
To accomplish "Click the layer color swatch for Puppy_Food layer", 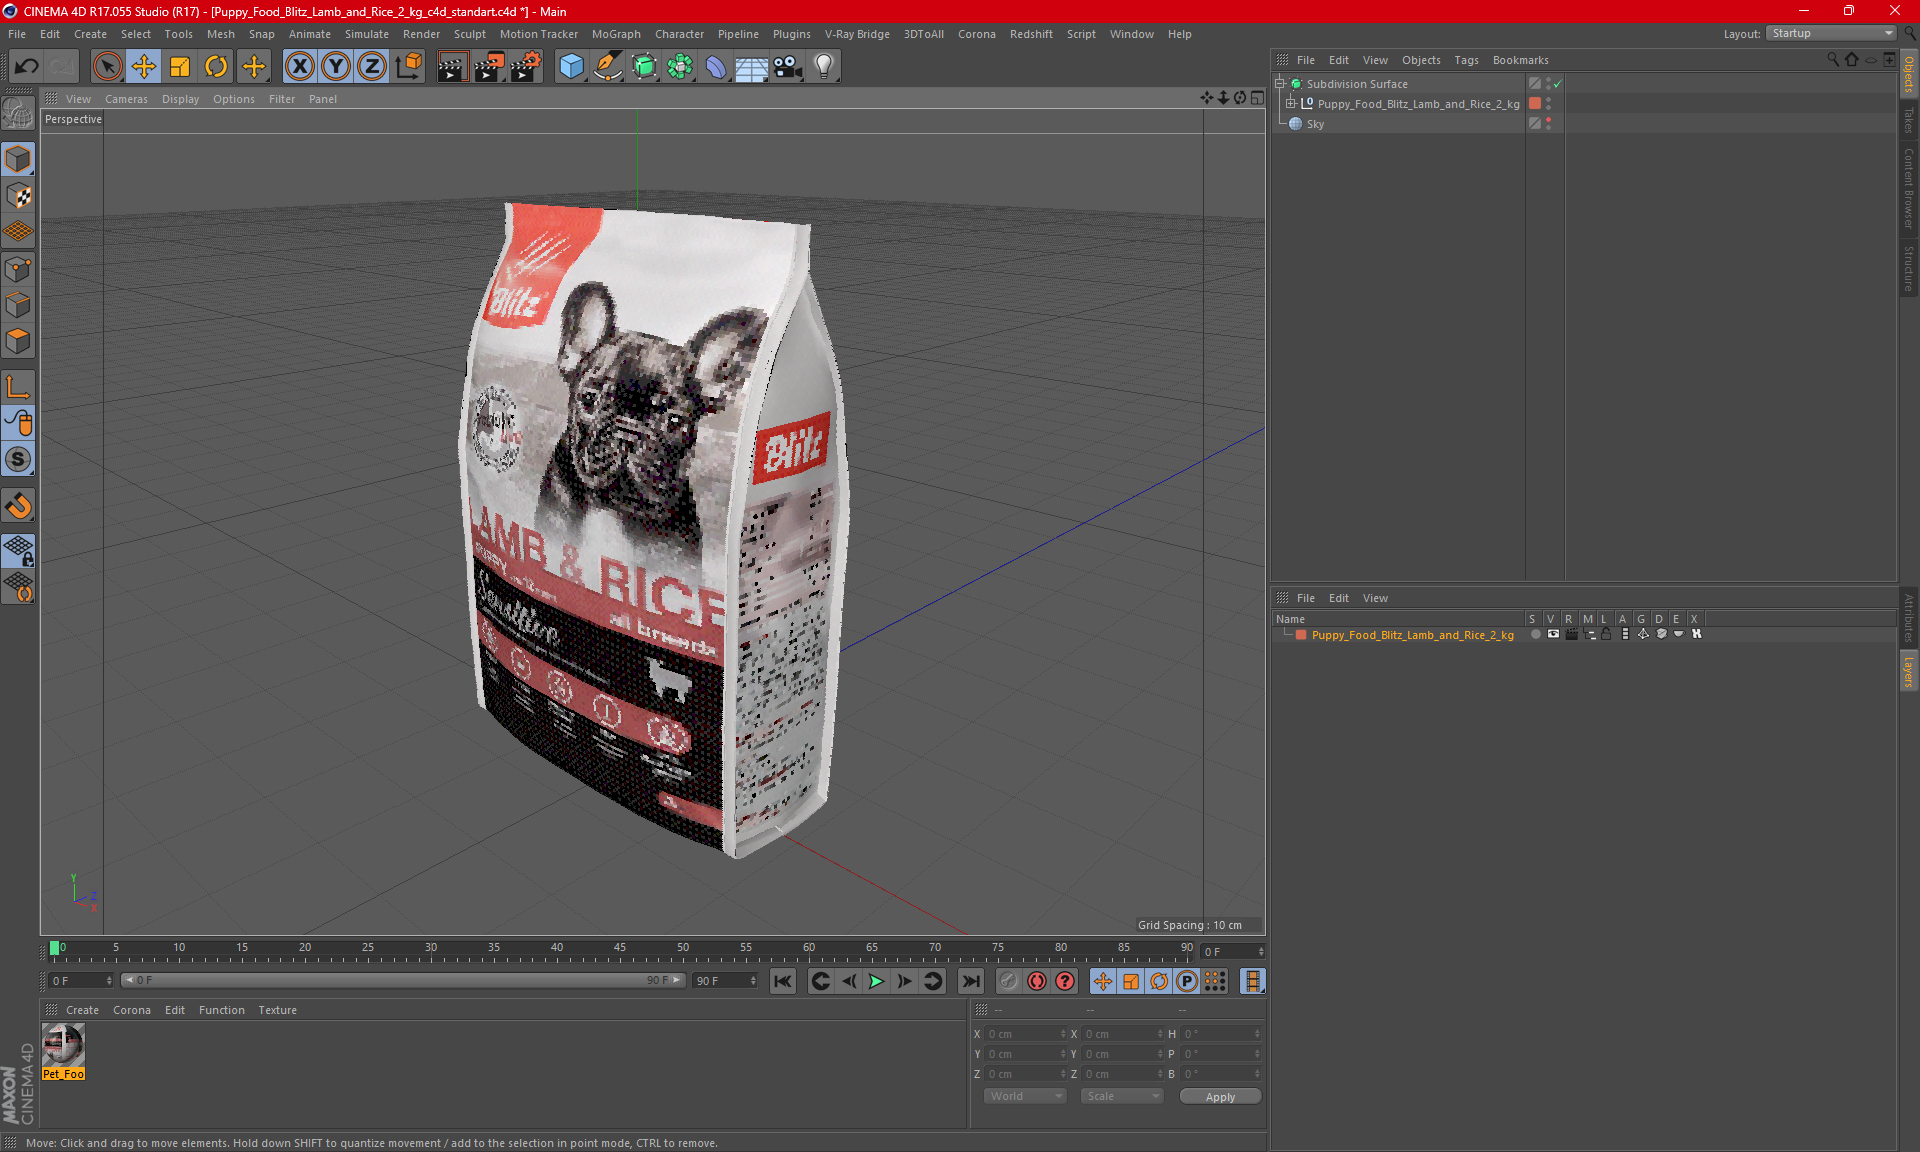I will (1301, 635).
